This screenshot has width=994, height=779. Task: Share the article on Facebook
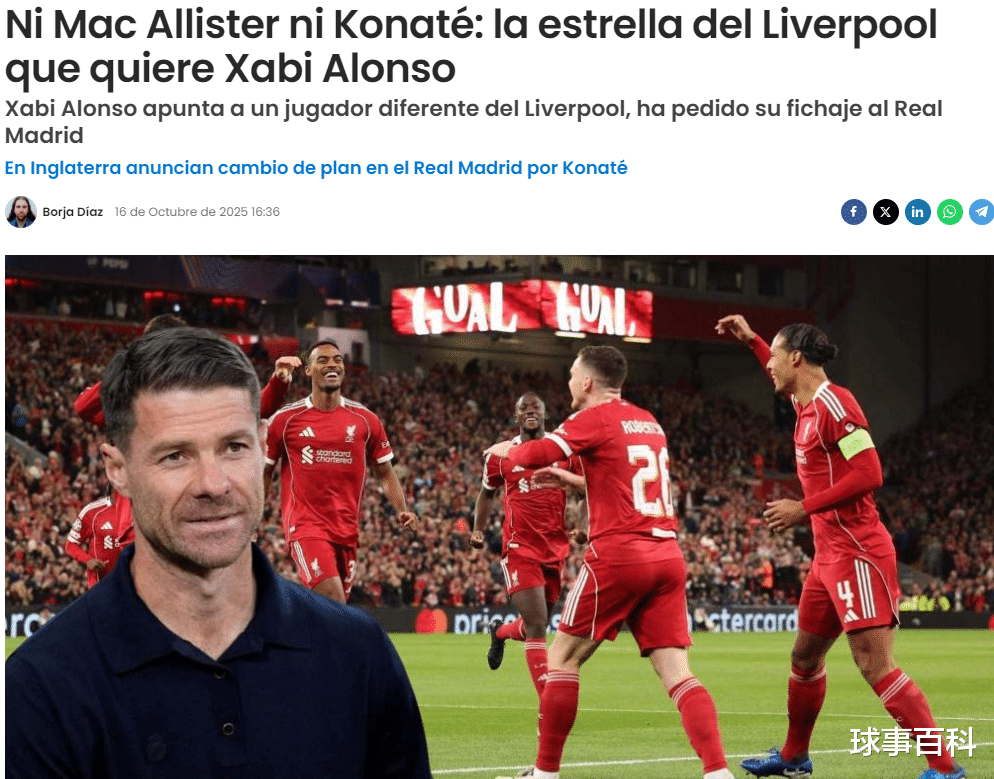[x=853, y=212]
